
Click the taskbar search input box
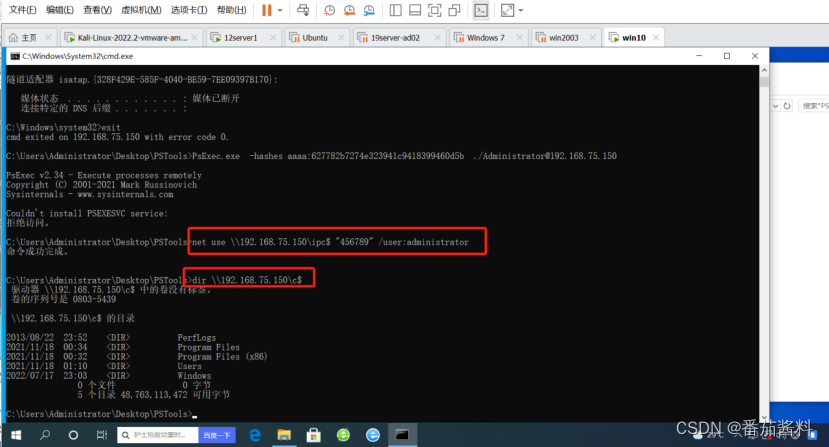tap(158, 435)
